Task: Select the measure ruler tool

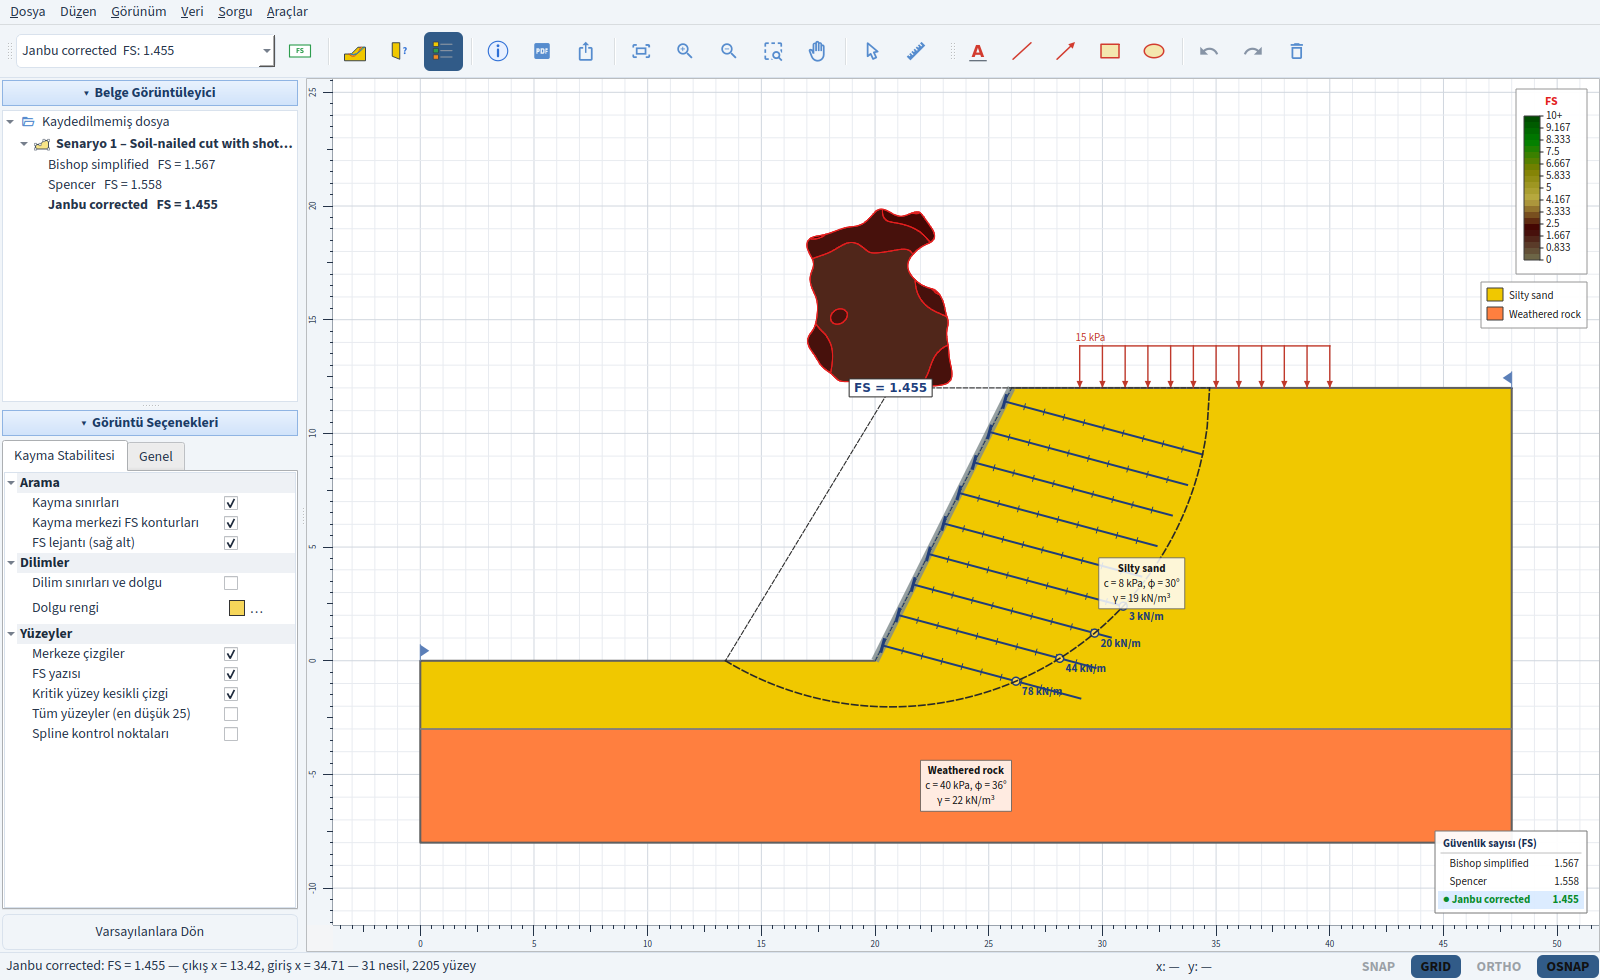Action: 916,51
